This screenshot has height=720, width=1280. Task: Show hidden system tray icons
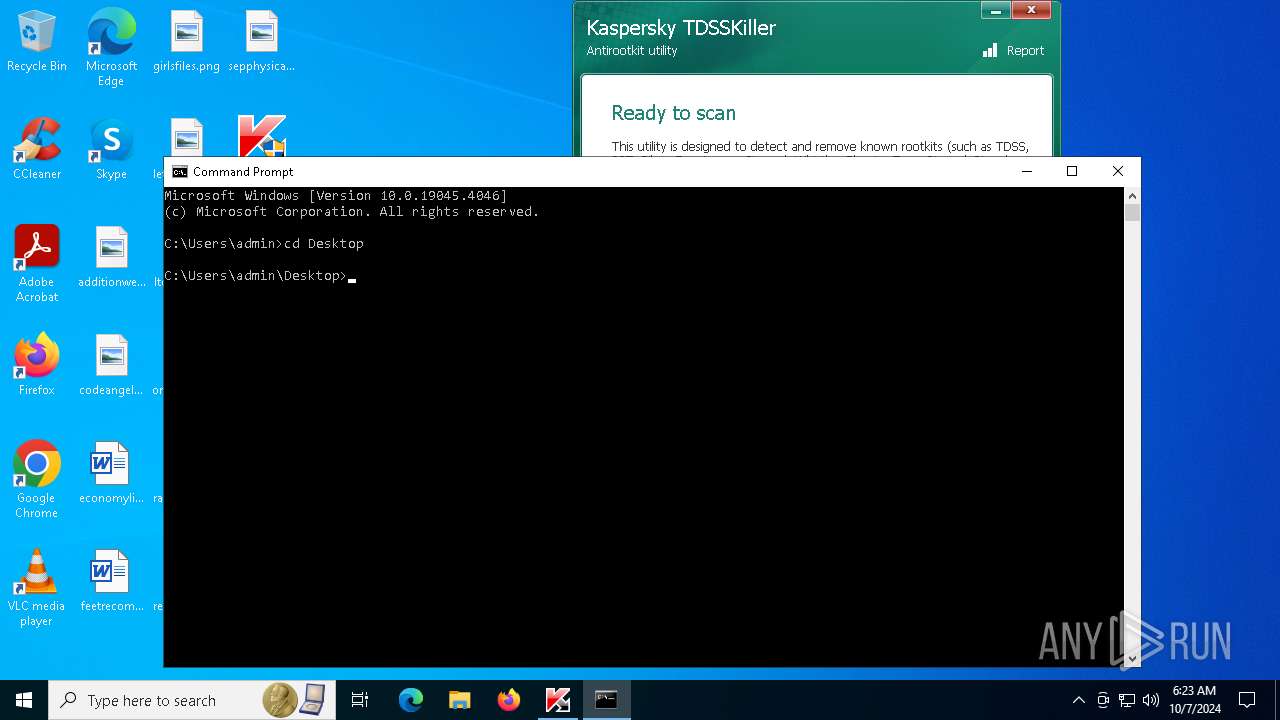pos(1078,700)
